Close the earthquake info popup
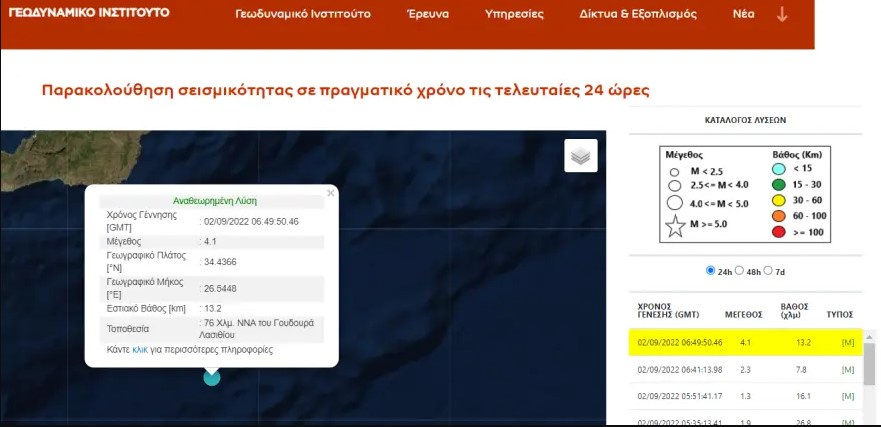 (x=330, y=193)
